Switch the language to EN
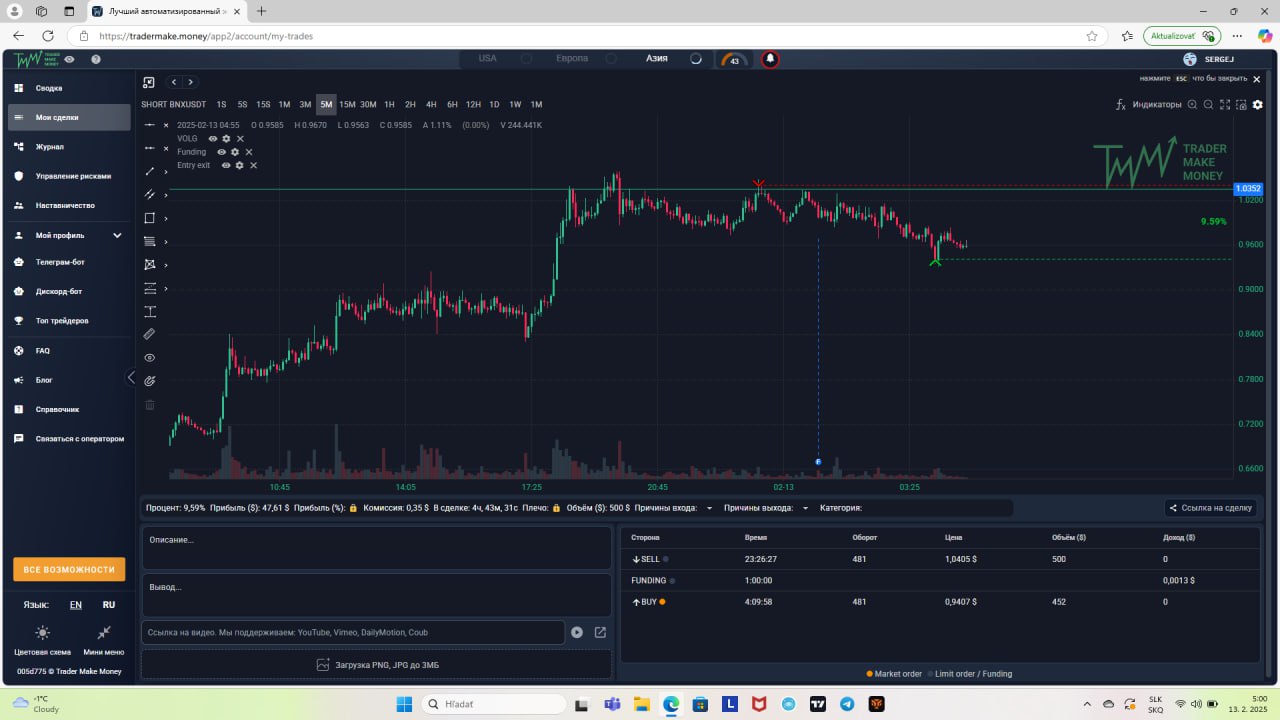Image resolution: width=1280 pixels, height=720 pixels. click(x=76, y=605)
